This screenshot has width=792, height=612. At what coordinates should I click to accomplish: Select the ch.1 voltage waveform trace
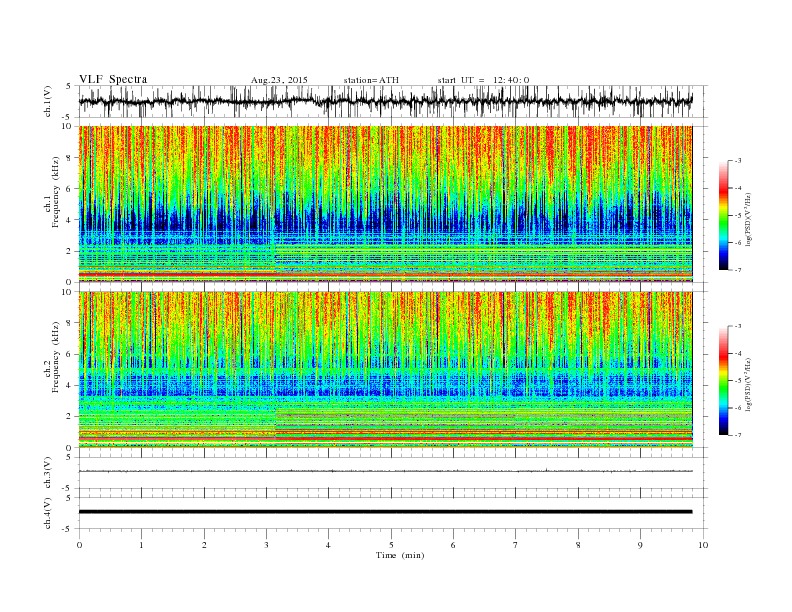click(x=385, y=101)
